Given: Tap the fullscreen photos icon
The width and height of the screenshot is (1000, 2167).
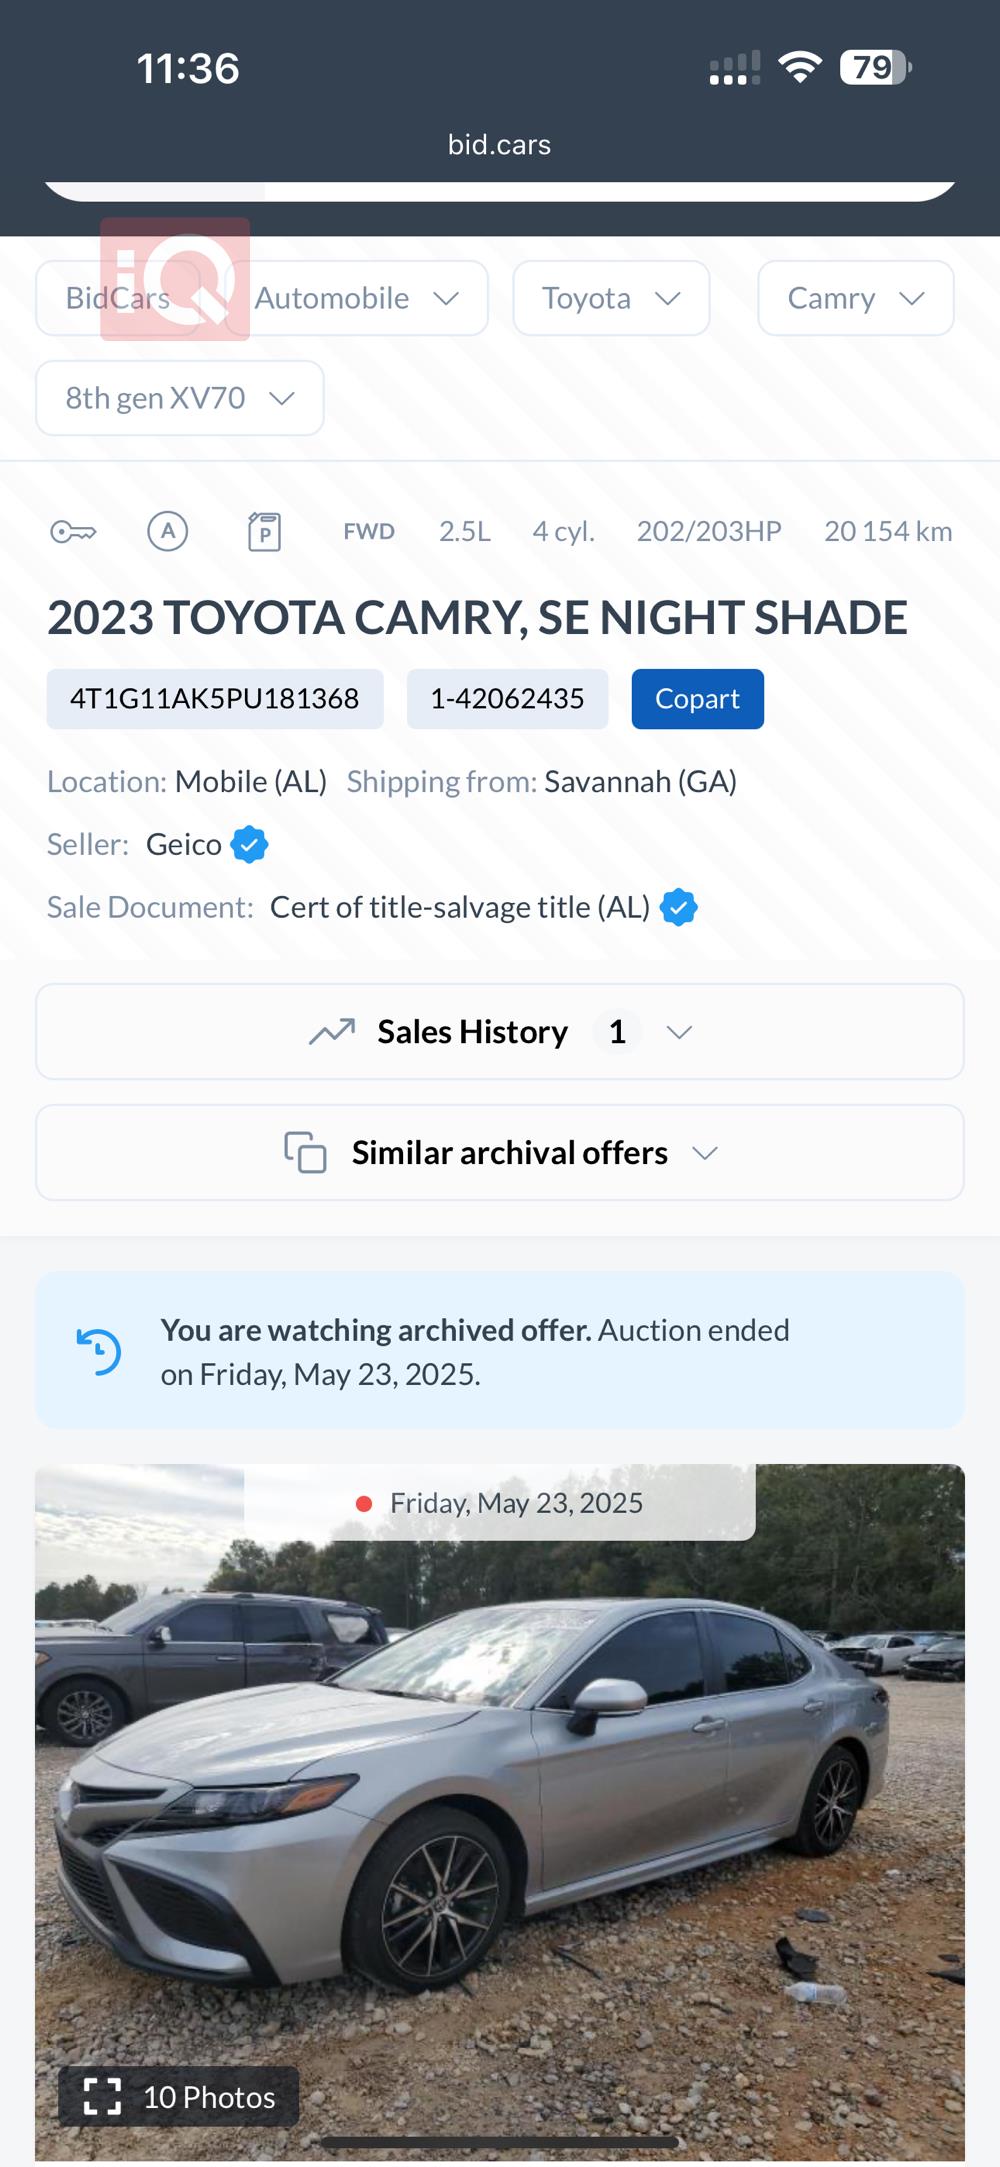Looking at the screenshot, I should point(102,2096).
